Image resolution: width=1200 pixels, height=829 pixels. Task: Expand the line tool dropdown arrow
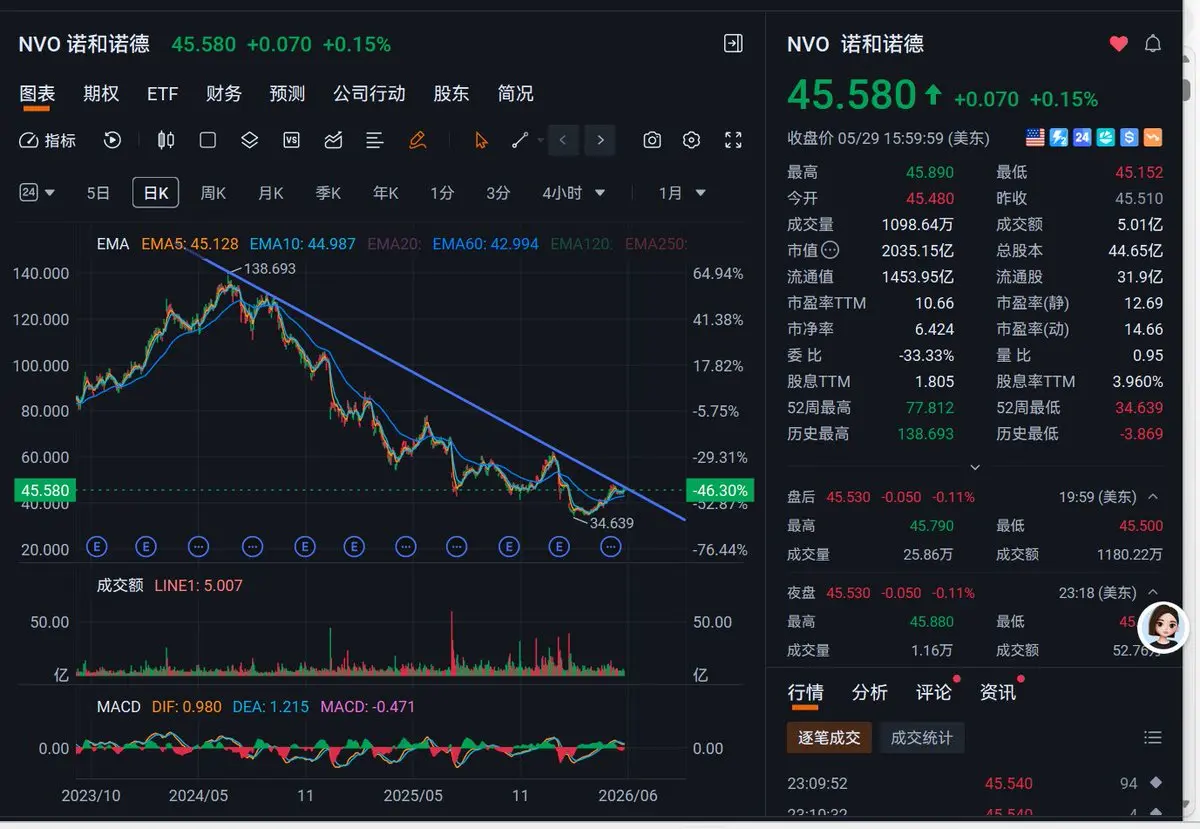(x=540, y=140)
